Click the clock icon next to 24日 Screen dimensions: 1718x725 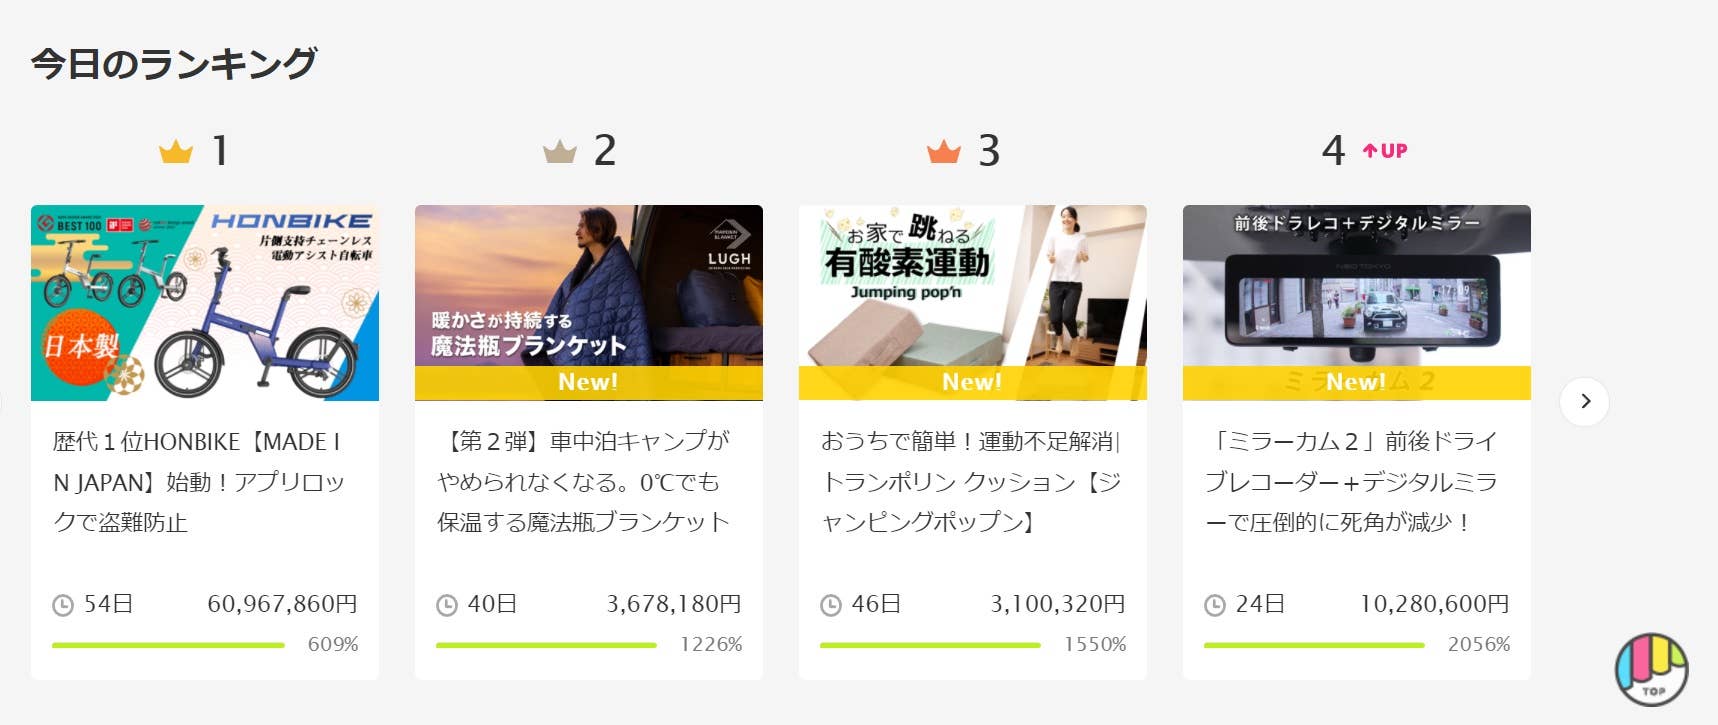pos(1215,605)
